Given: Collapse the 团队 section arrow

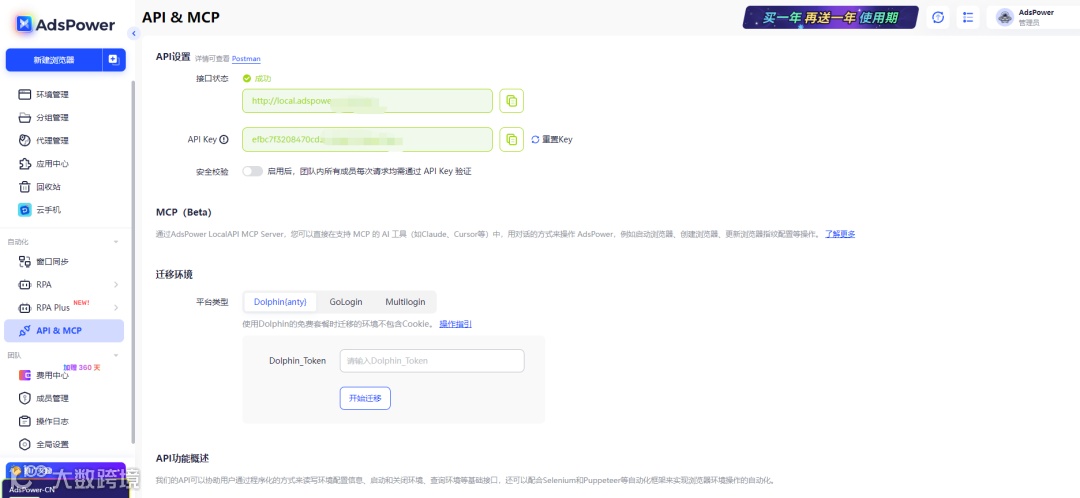Looking at the screenshot, I should point(116,355).
